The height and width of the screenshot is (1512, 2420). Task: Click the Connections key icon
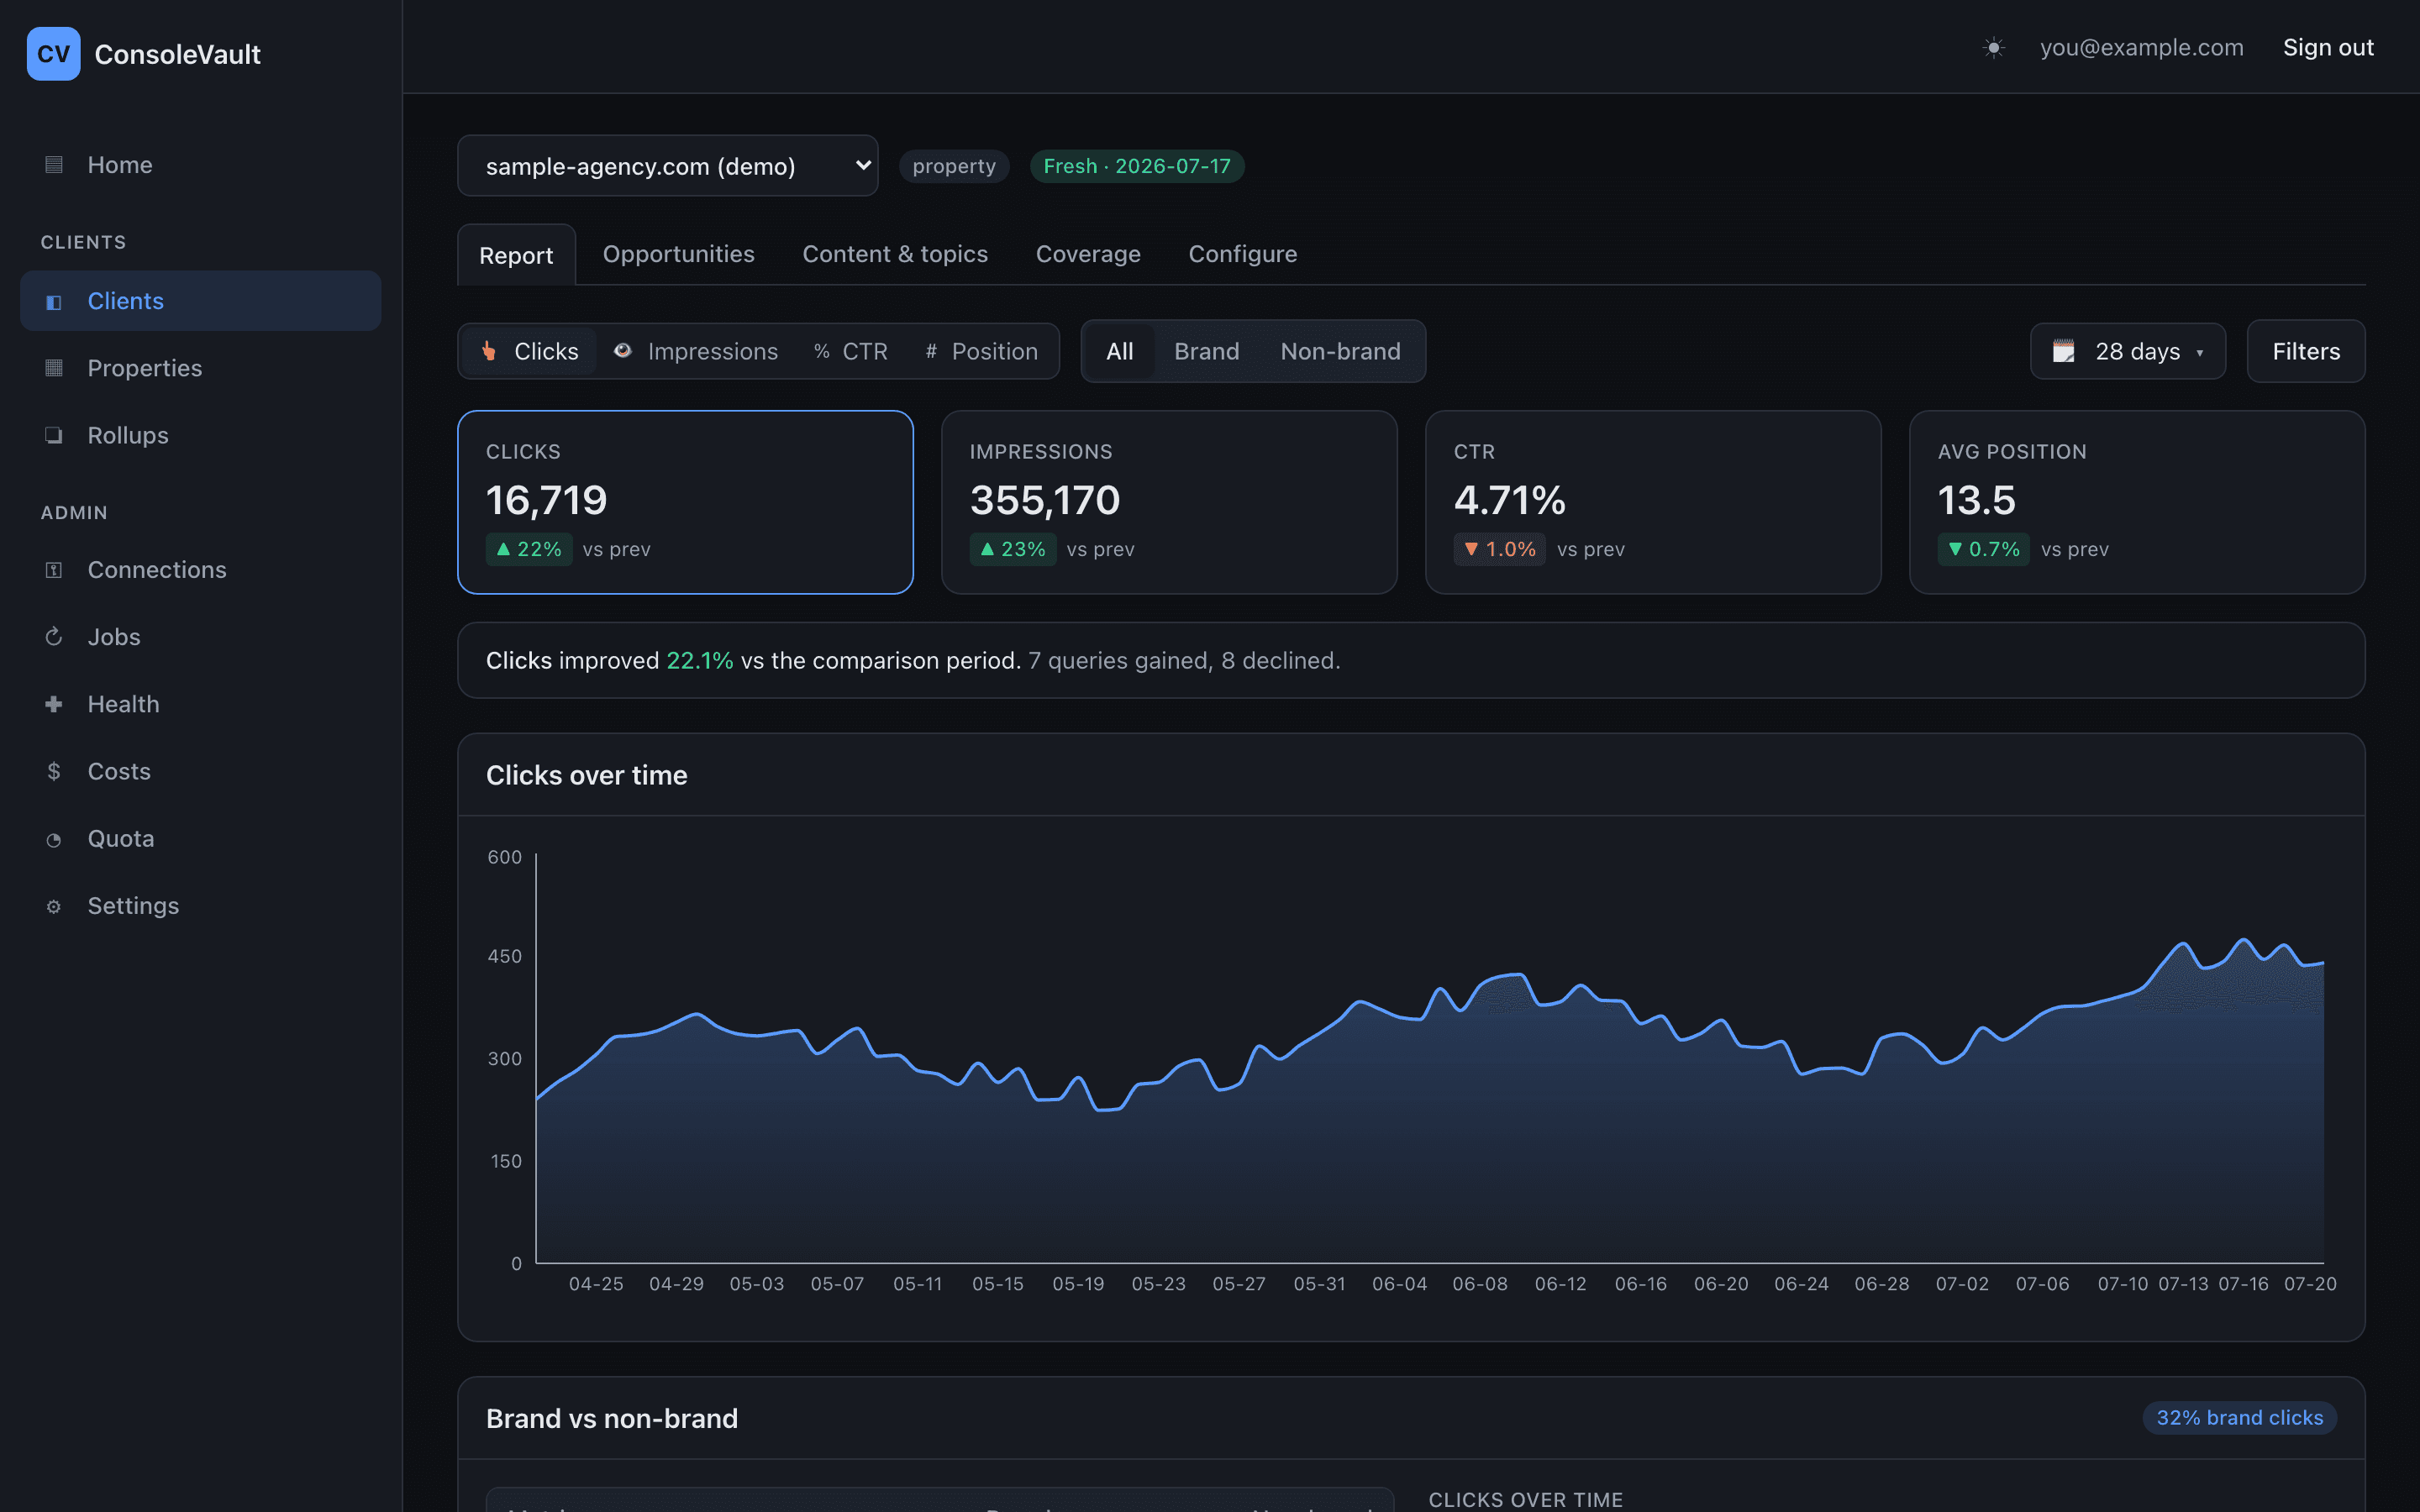tap(54, 570)
